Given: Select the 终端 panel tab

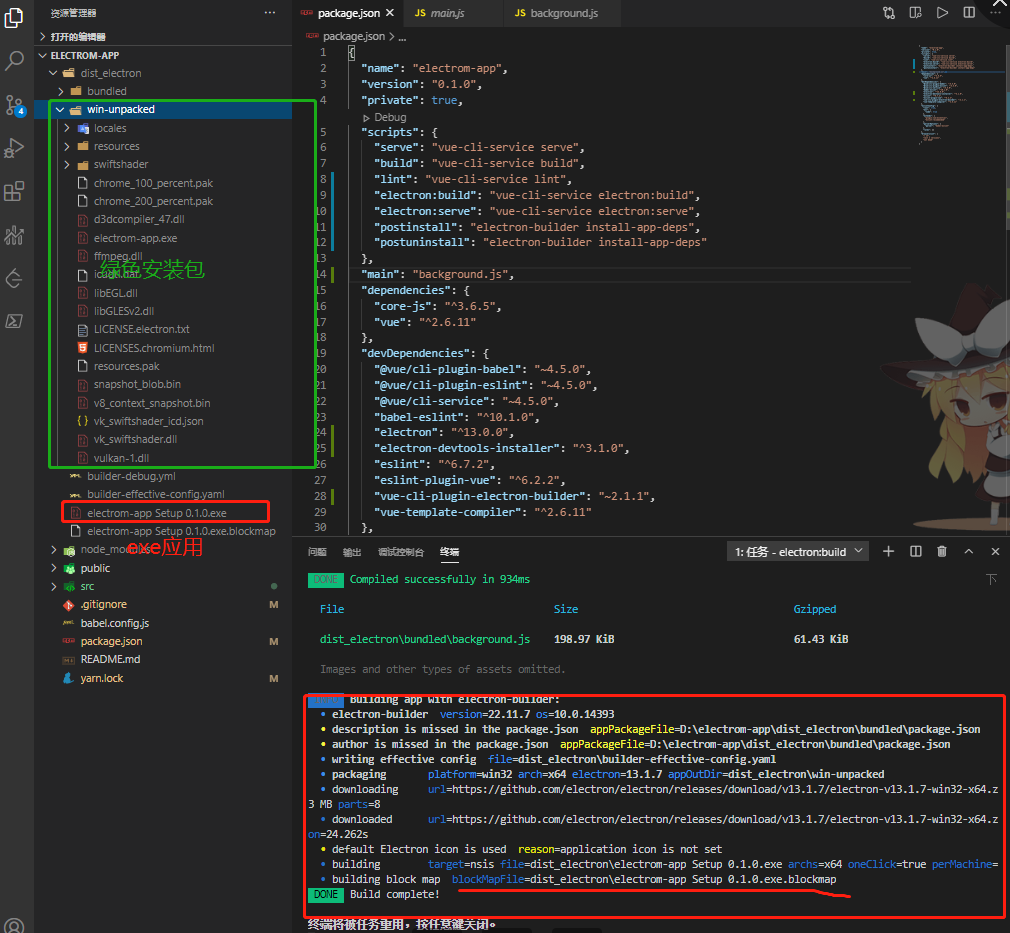Looking at the screenshot, I should [449, 552].
